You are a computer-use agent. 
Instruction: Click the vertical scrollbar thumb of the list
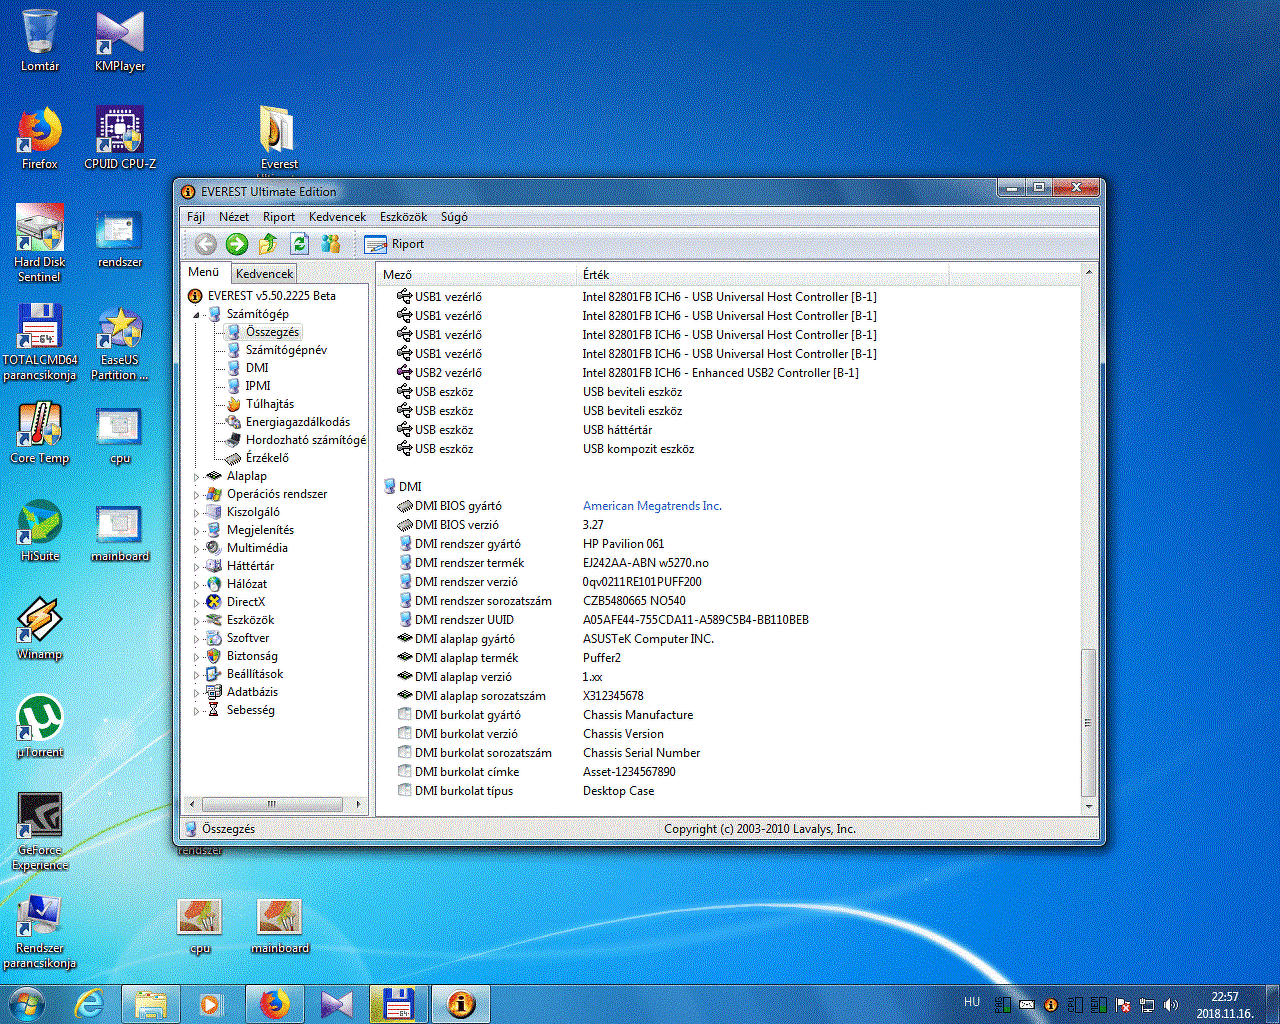1089,722
